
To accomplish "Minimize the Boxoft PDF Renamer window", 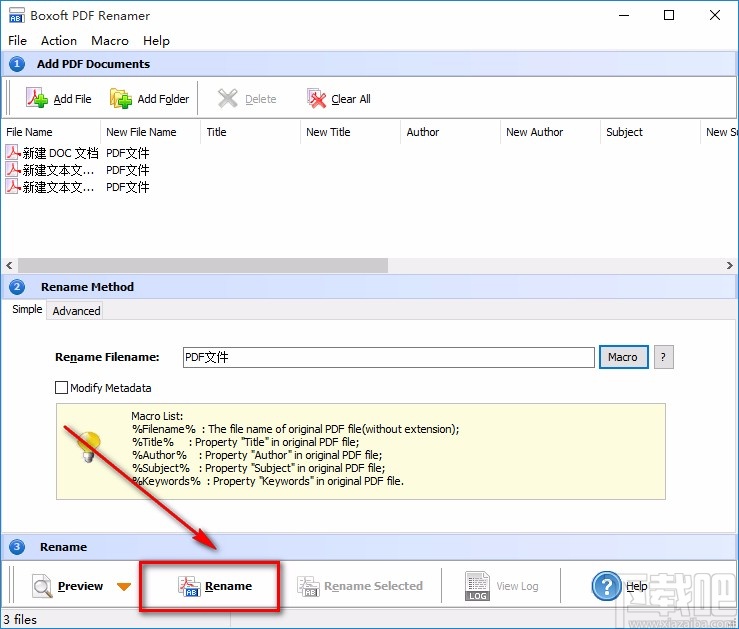I will click(624, 16).
